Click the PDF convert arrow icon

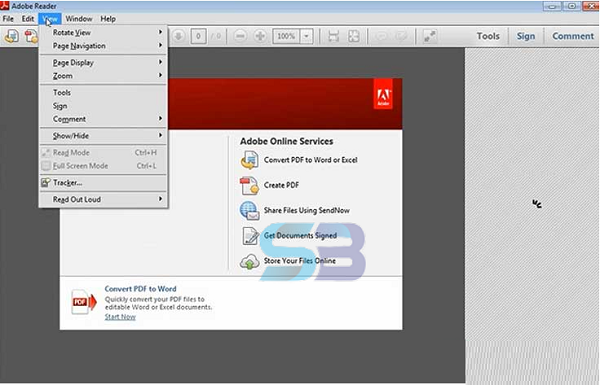(84, 302)
